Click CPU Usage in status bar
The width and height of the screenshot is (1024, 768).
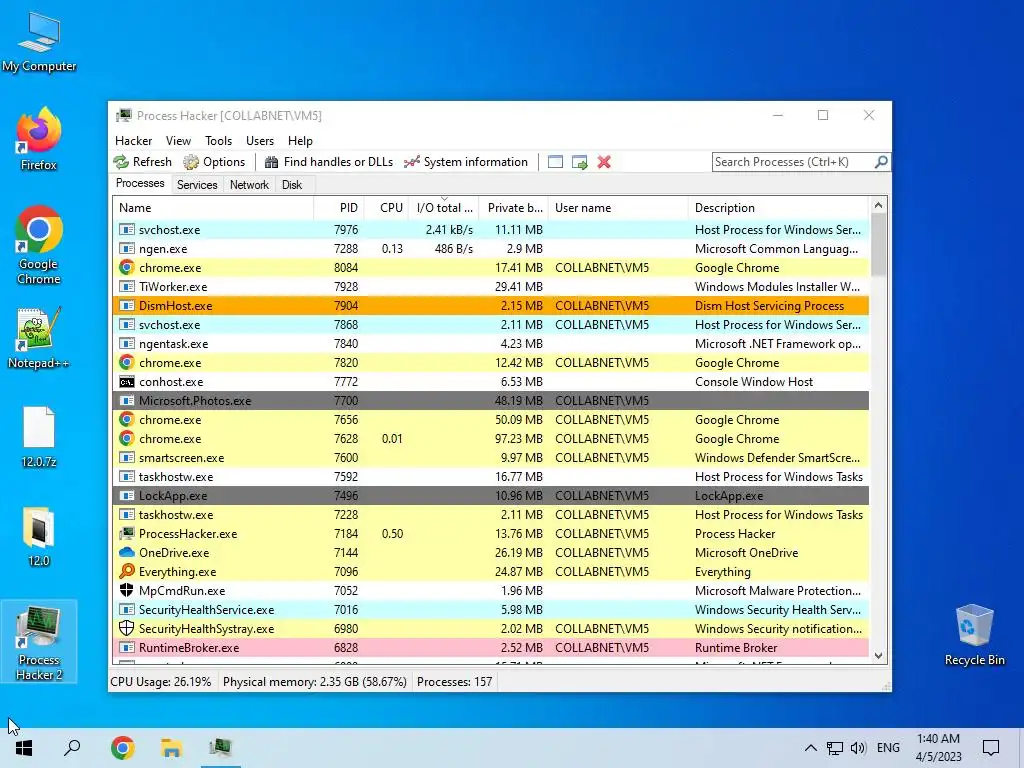point(161,682)
